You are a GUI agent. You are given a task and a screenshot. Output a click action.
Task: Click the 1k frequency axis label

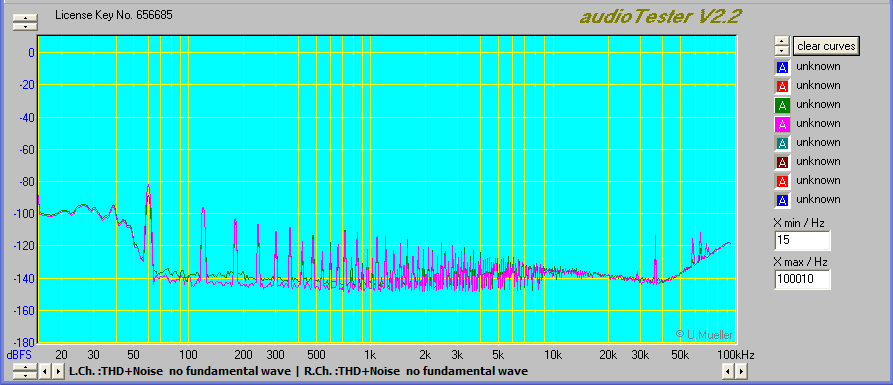tap(370, 355)
